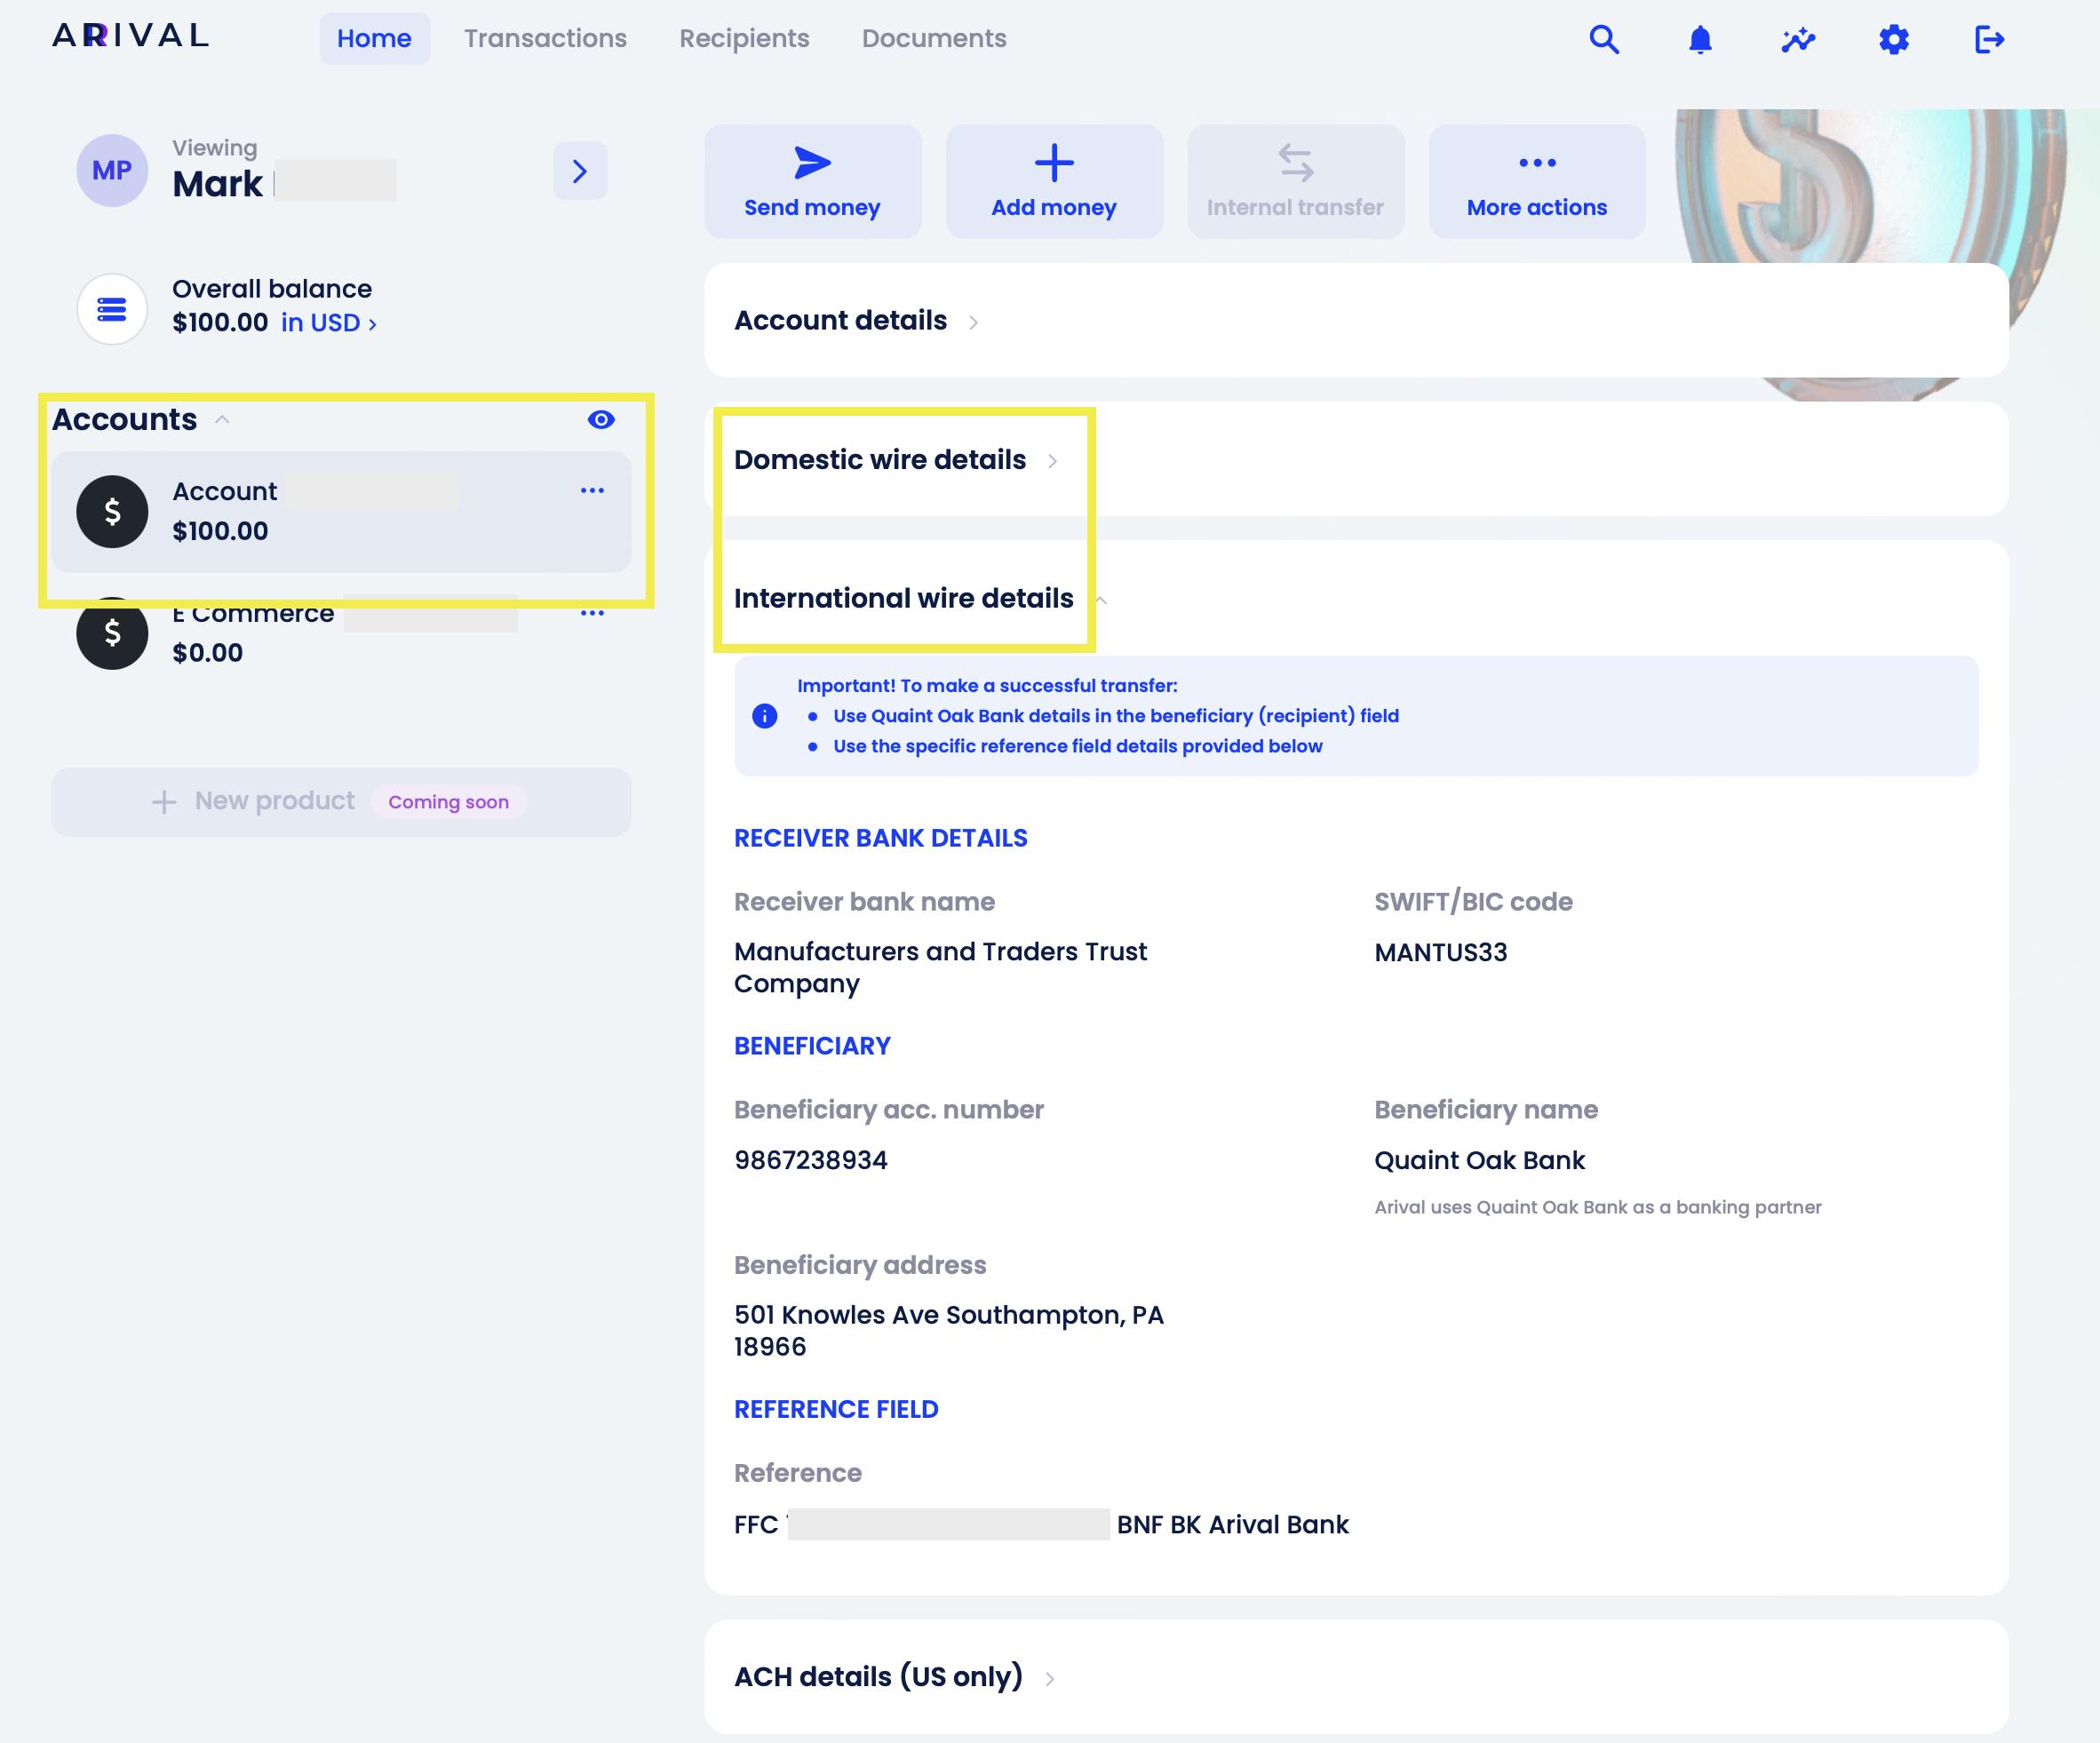Click Overall balance $100.00 amount

pos(220,323)
